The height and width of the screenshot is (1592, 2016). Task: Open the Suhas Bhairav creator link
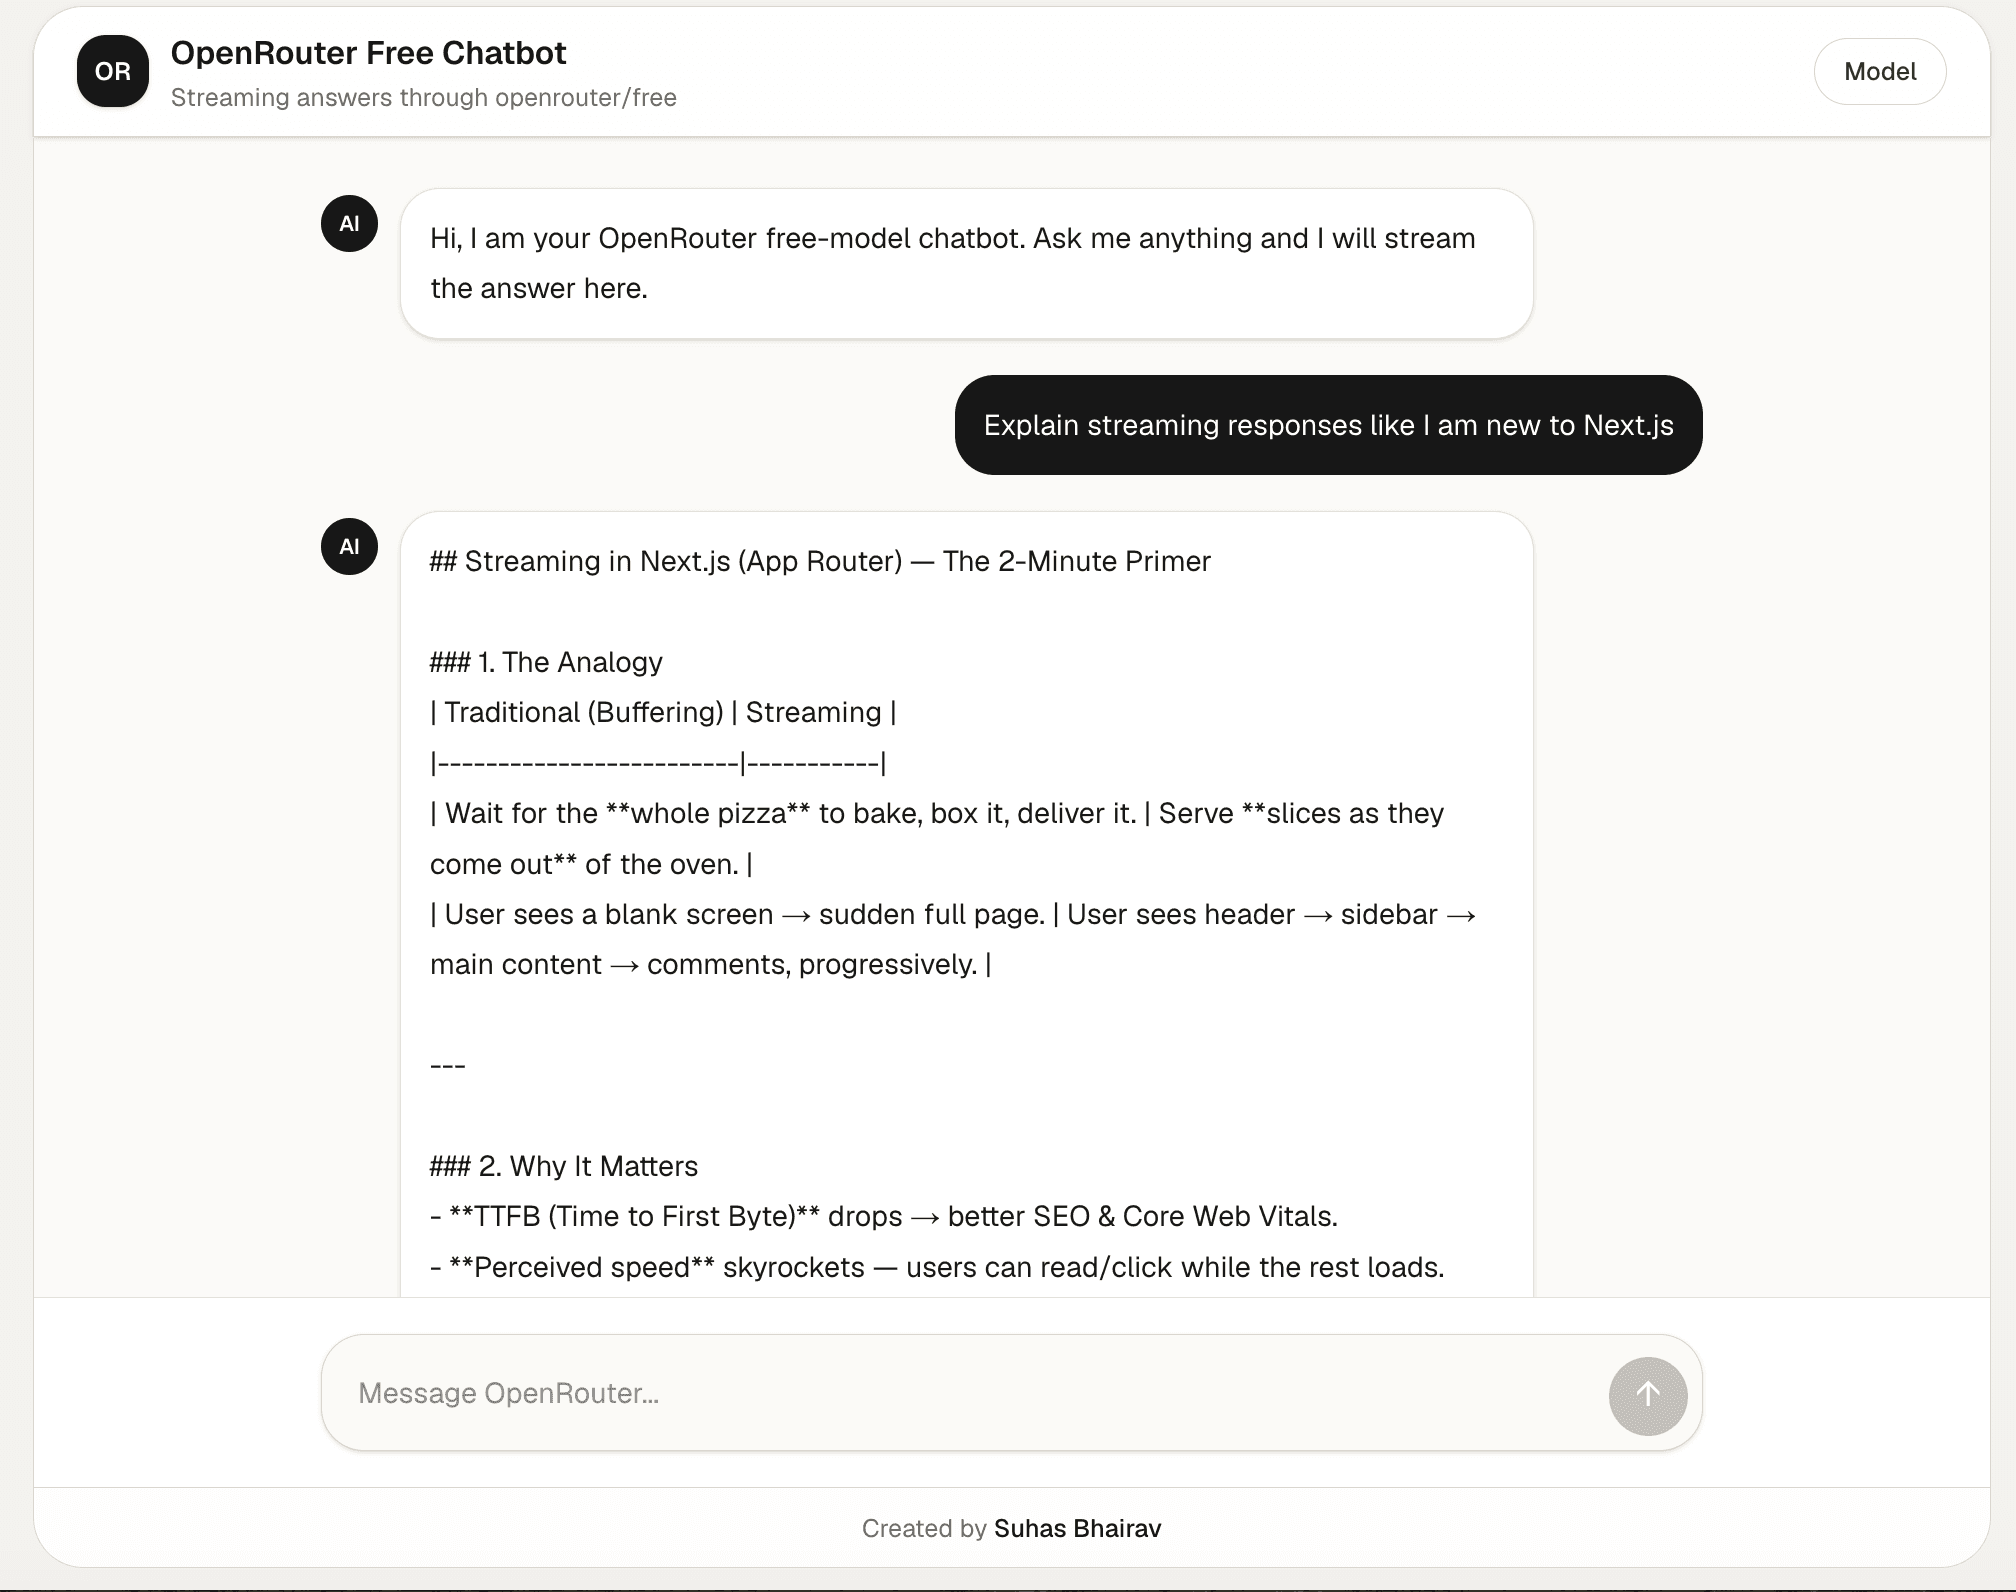tap(1077, 1528)
